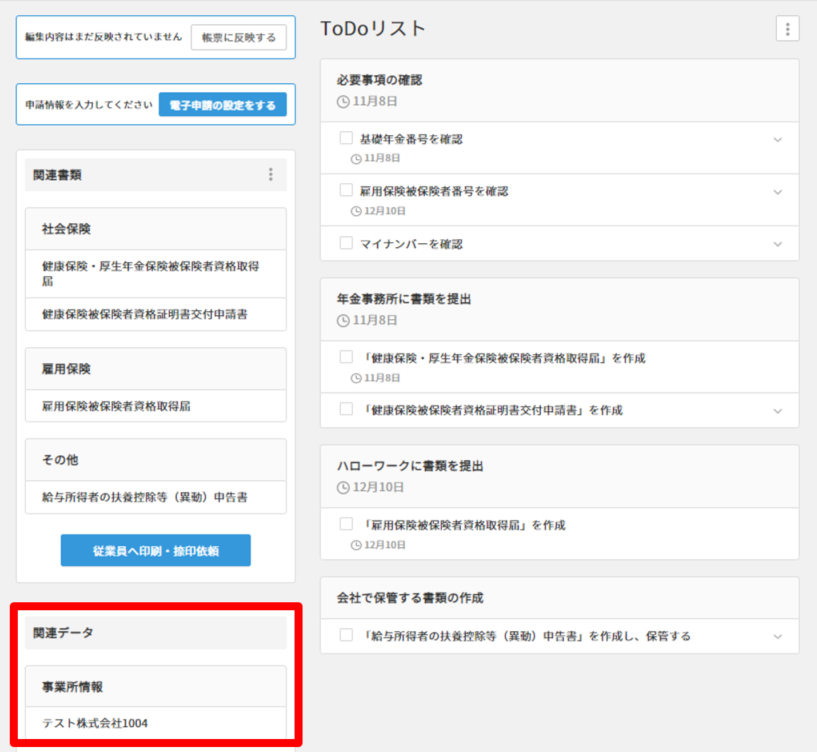Click clock icon under 年金事務所に書類を提出 heading

click(x=344, y=320)
